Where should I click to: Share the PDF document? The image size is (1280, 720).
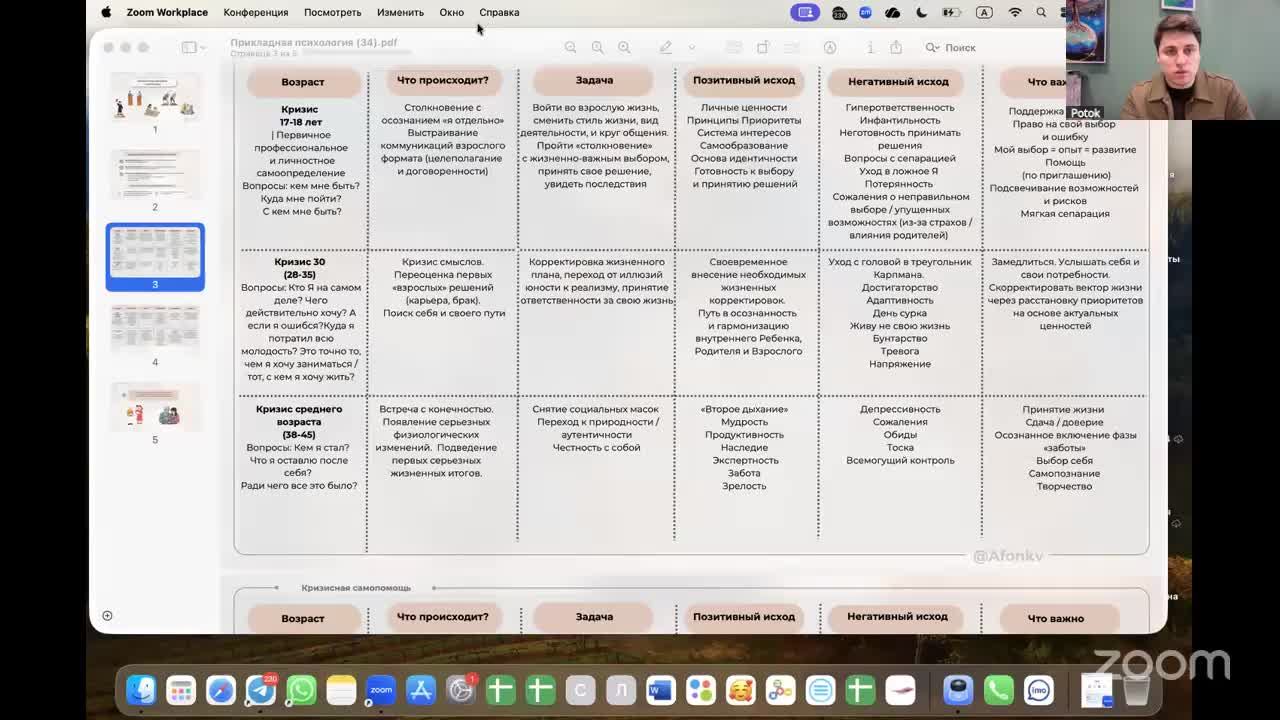tap(896, 47)
